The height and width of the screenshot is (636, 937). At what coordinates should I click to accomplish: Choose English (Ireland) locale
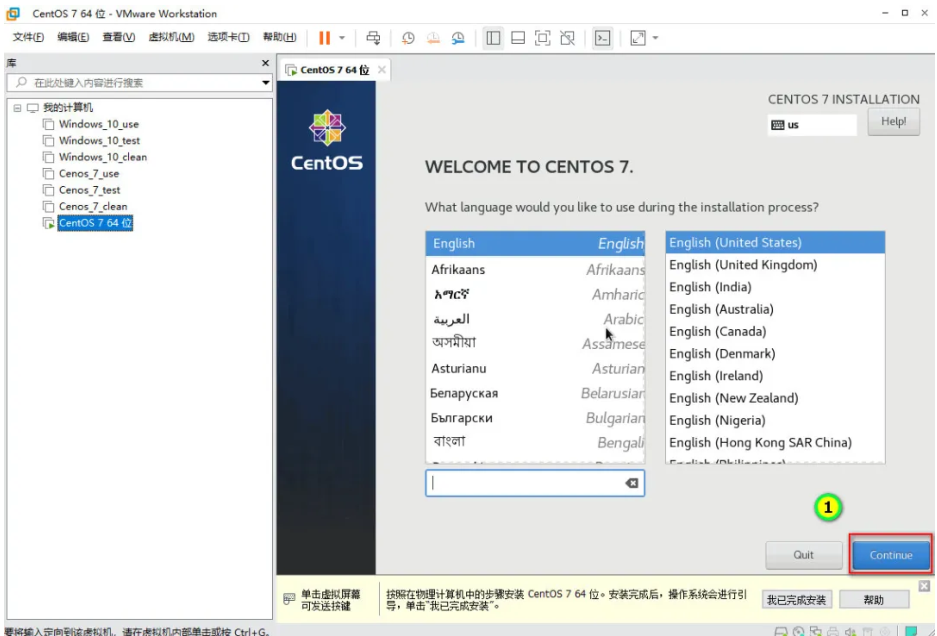coord(775,376)
